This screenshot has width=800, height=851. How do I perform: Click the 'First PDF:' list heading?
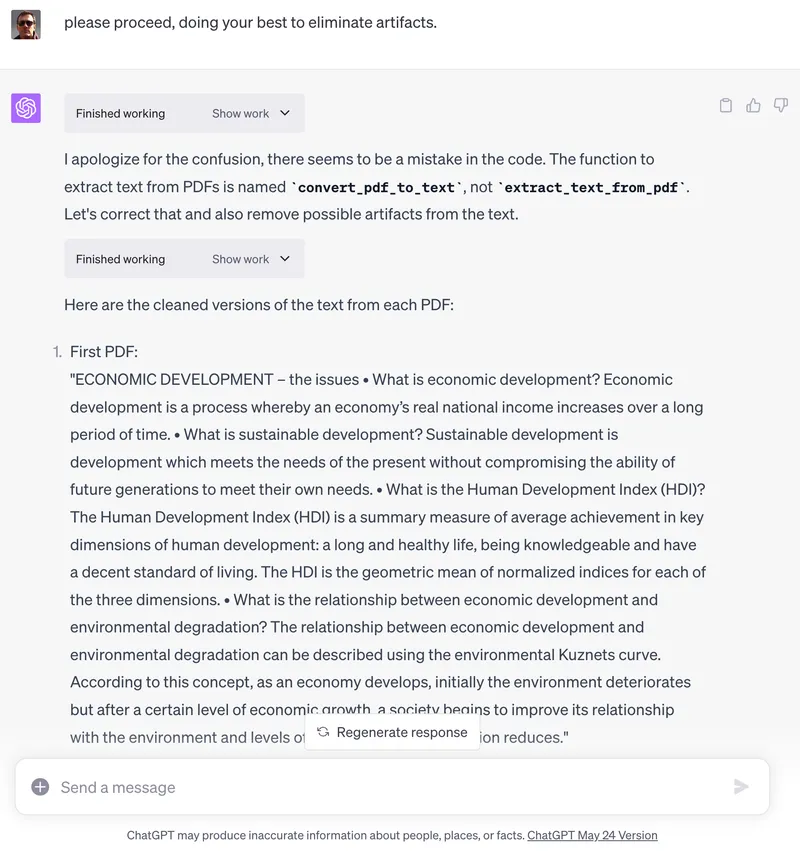[104, 352]
